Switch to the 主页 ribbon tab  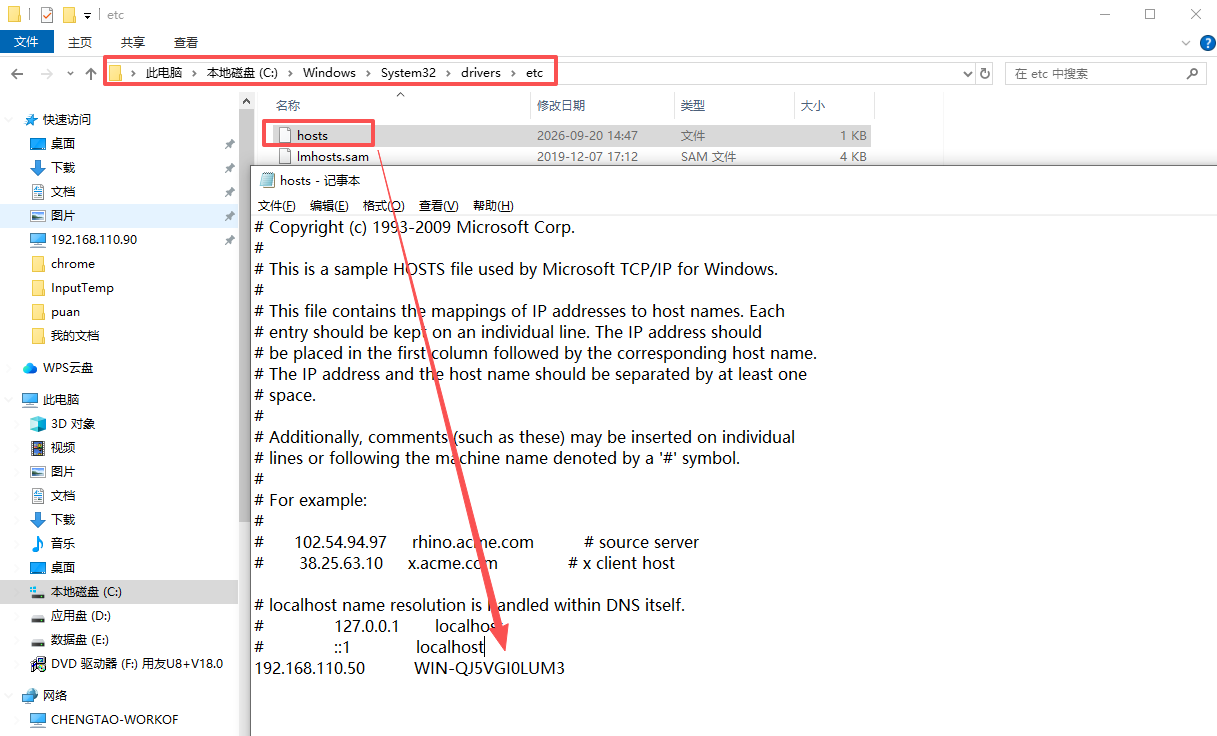point(80,42)
